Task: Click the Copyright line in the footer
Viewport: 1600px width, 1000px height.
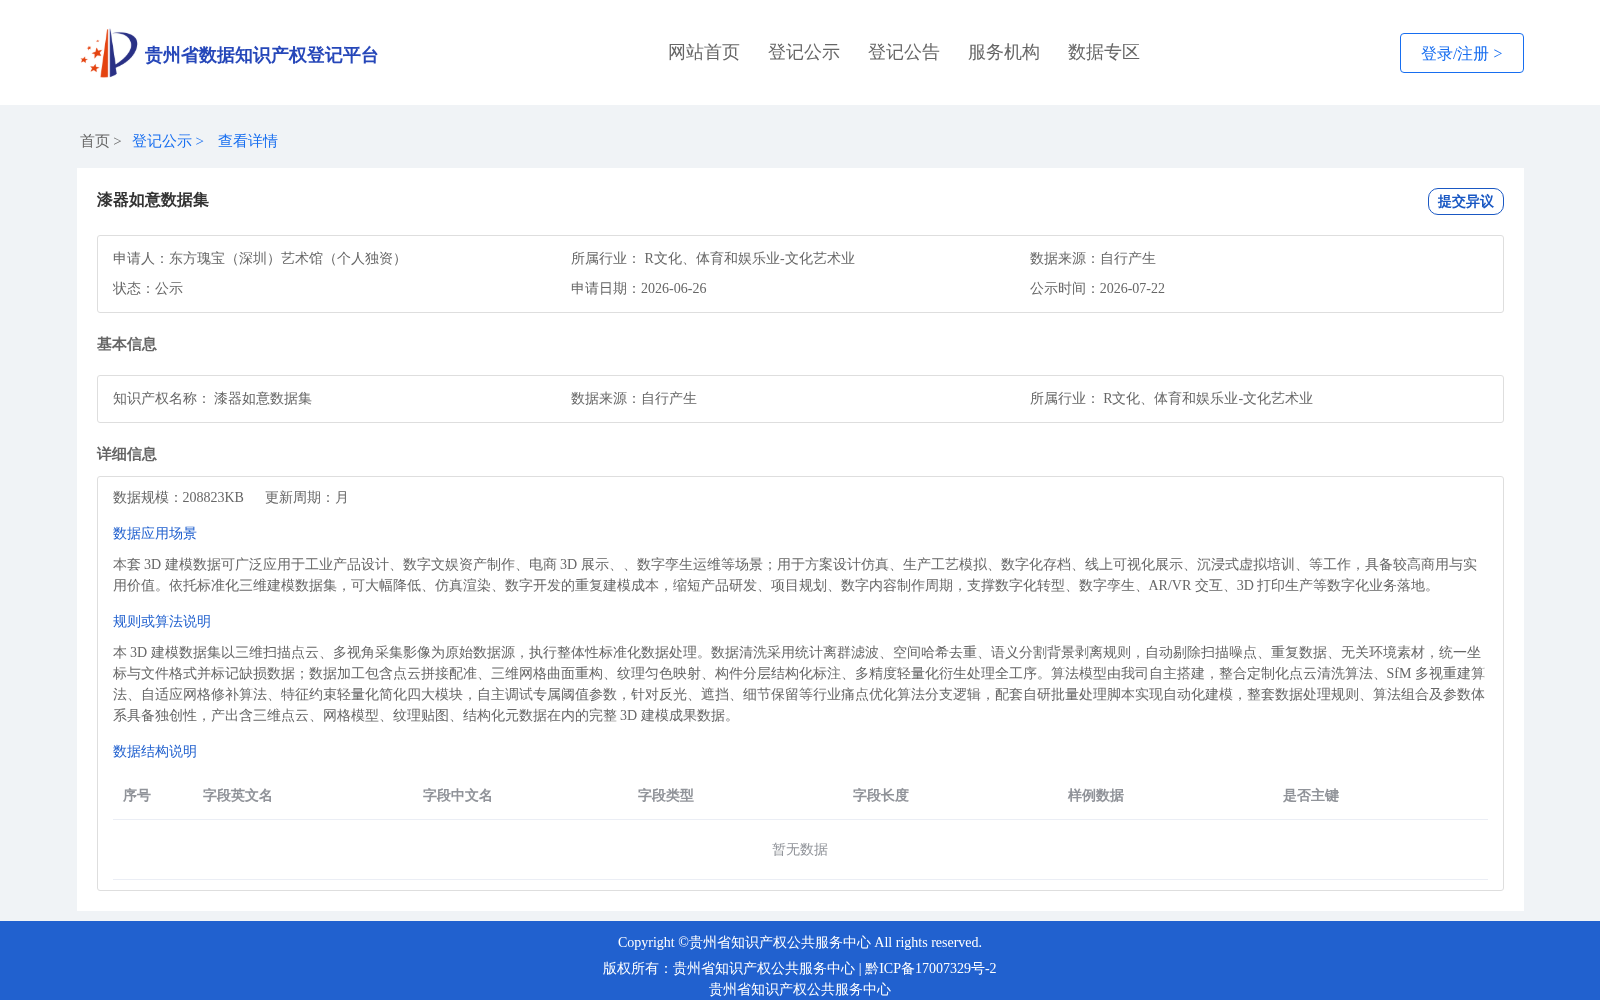Action: [800, 942]
